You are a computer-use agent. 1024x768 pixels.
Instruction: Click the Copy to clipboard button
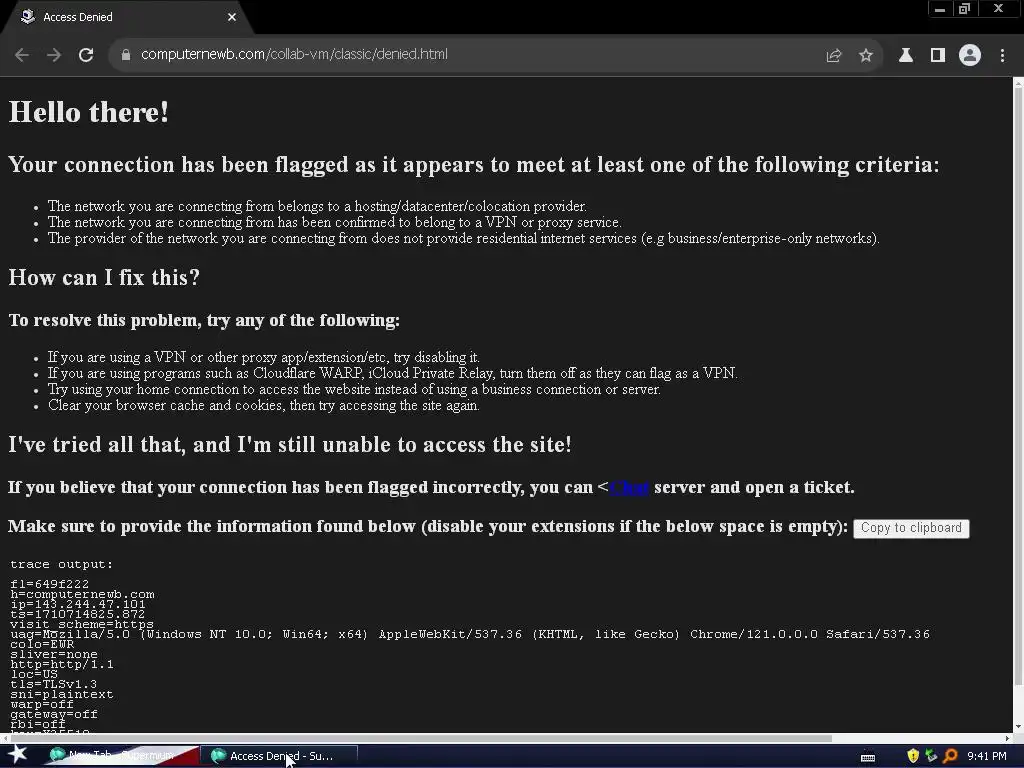(911, 528)
